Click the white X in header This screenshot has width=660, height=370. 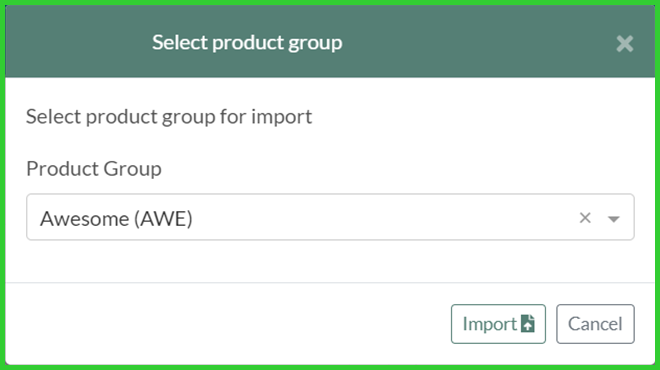(x=625, y=44)
